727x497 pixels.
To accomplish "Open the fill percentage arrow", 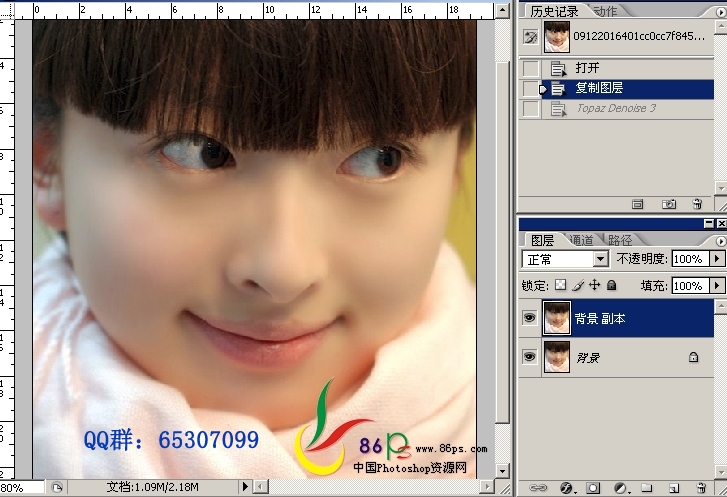I will [717, 285].
